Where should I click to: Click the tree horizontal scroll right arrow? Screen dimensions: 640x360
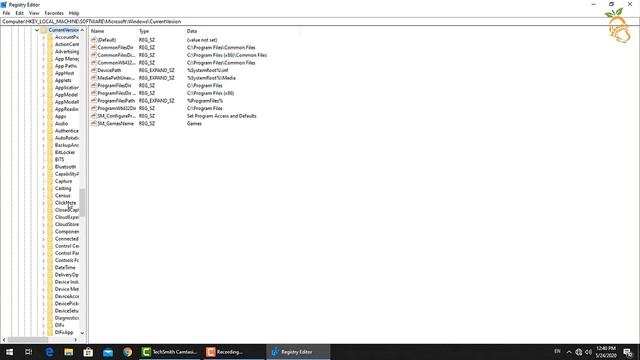pos(76,340)
